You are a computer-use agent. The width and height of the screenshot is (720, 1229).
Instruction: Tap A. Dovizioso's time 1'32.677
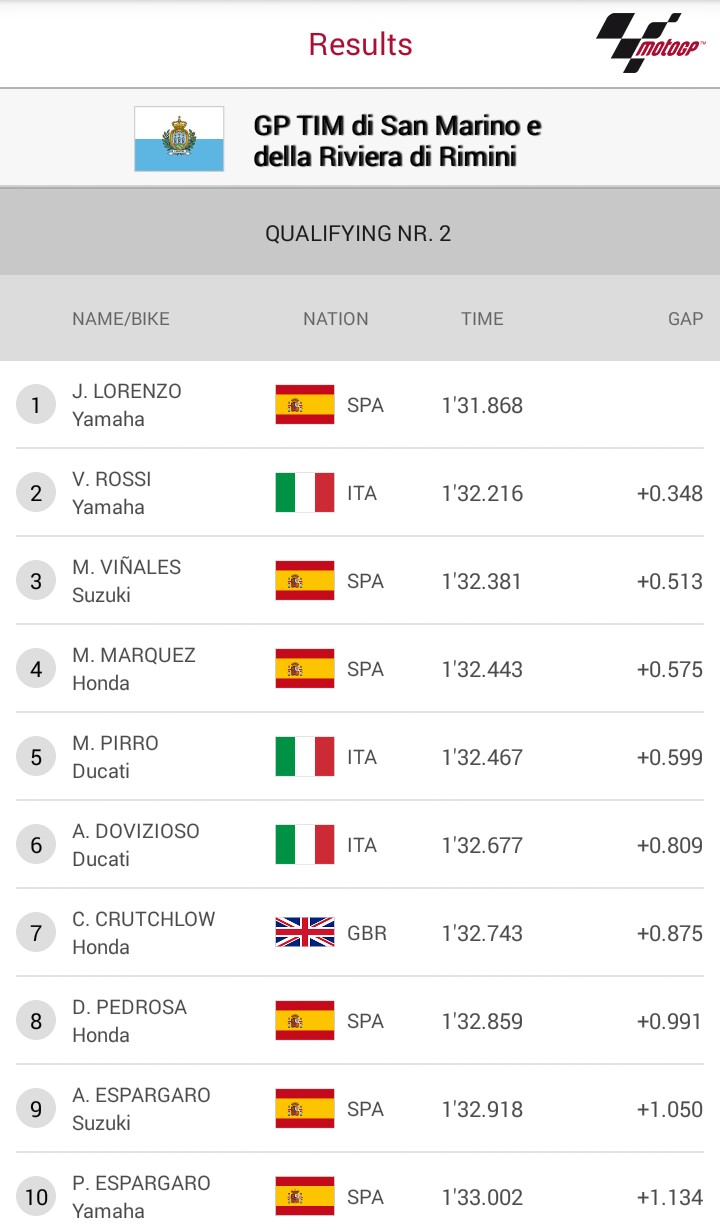482,845
